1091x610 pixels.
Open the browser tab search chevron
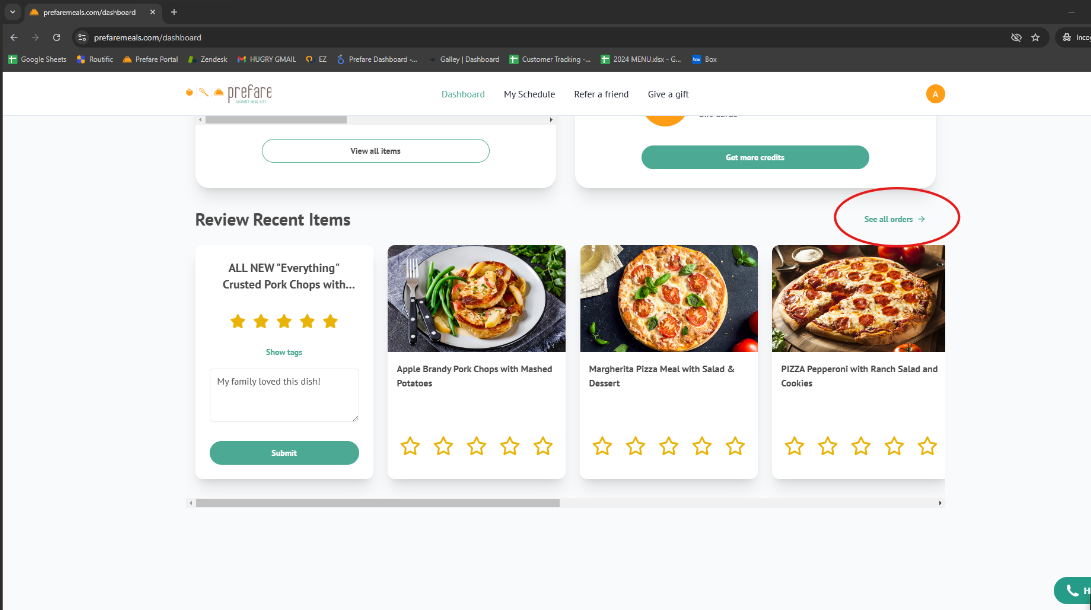[x=10, y=14]
